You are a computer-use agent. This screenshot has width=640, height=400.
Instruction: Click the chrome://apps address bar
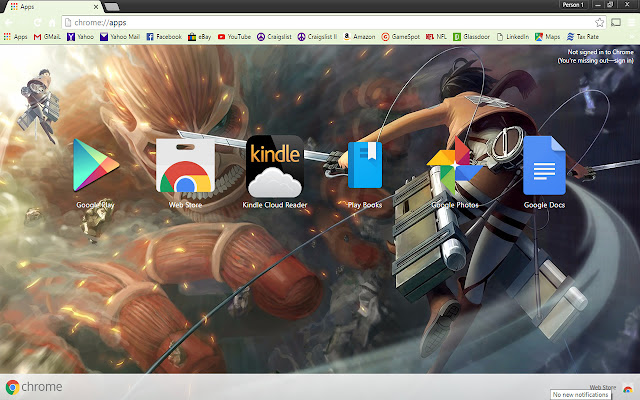[x=333, y=22]
